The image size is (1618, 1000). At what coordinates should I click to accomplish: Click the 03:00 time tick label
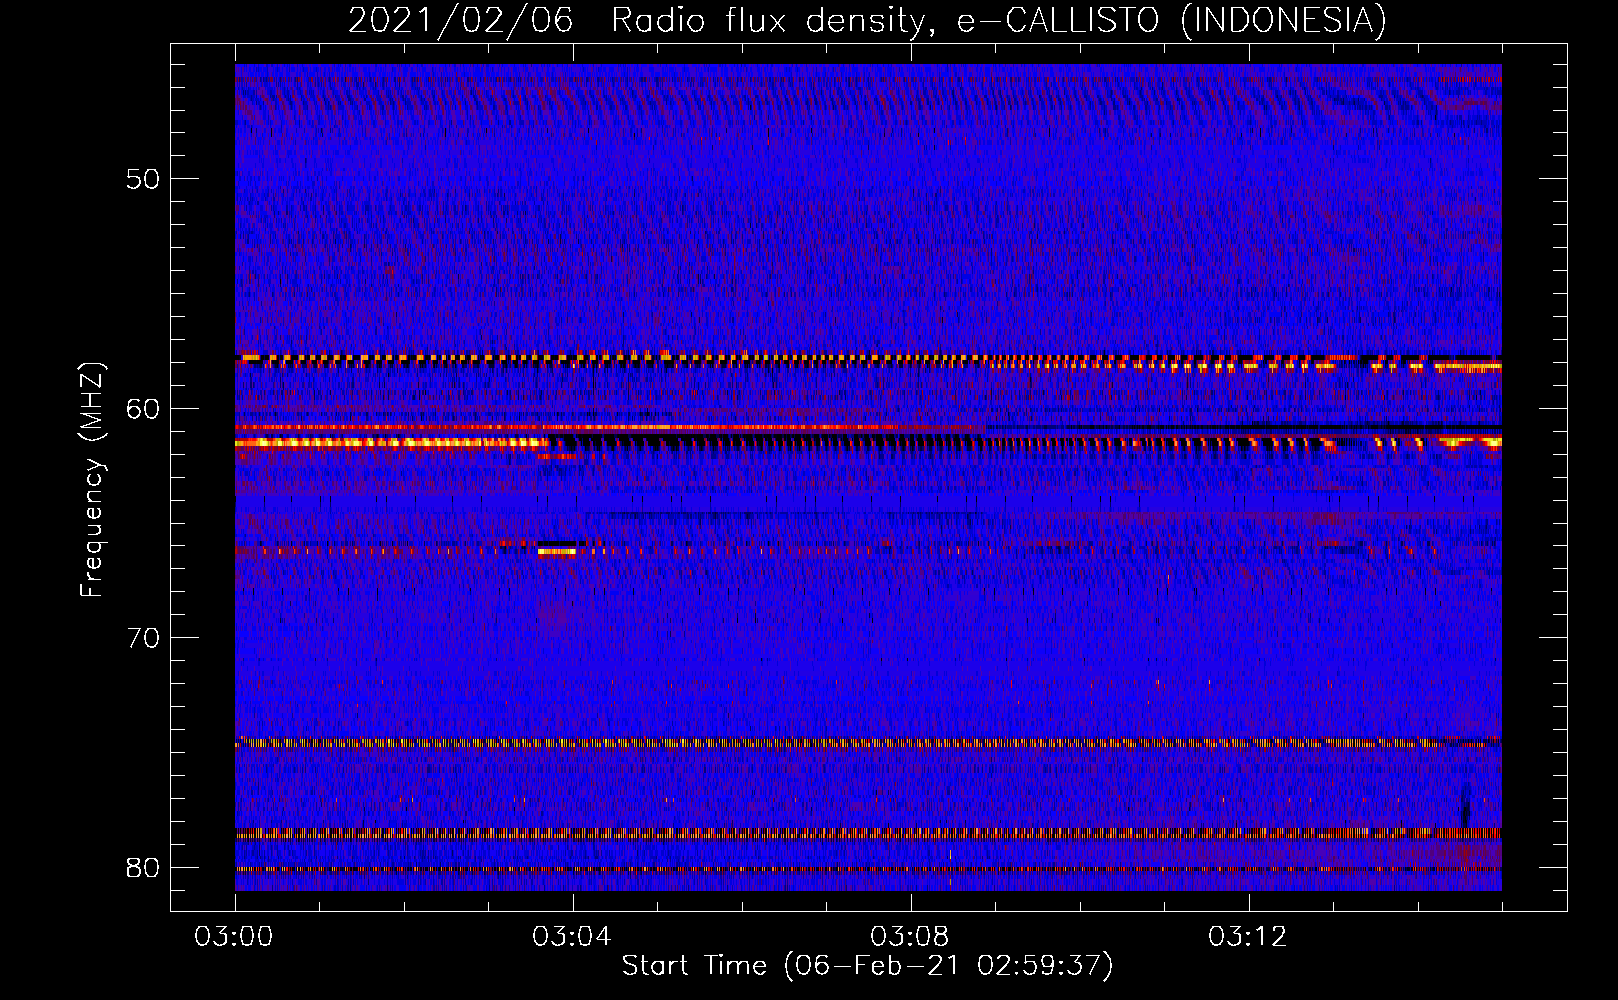235,937
